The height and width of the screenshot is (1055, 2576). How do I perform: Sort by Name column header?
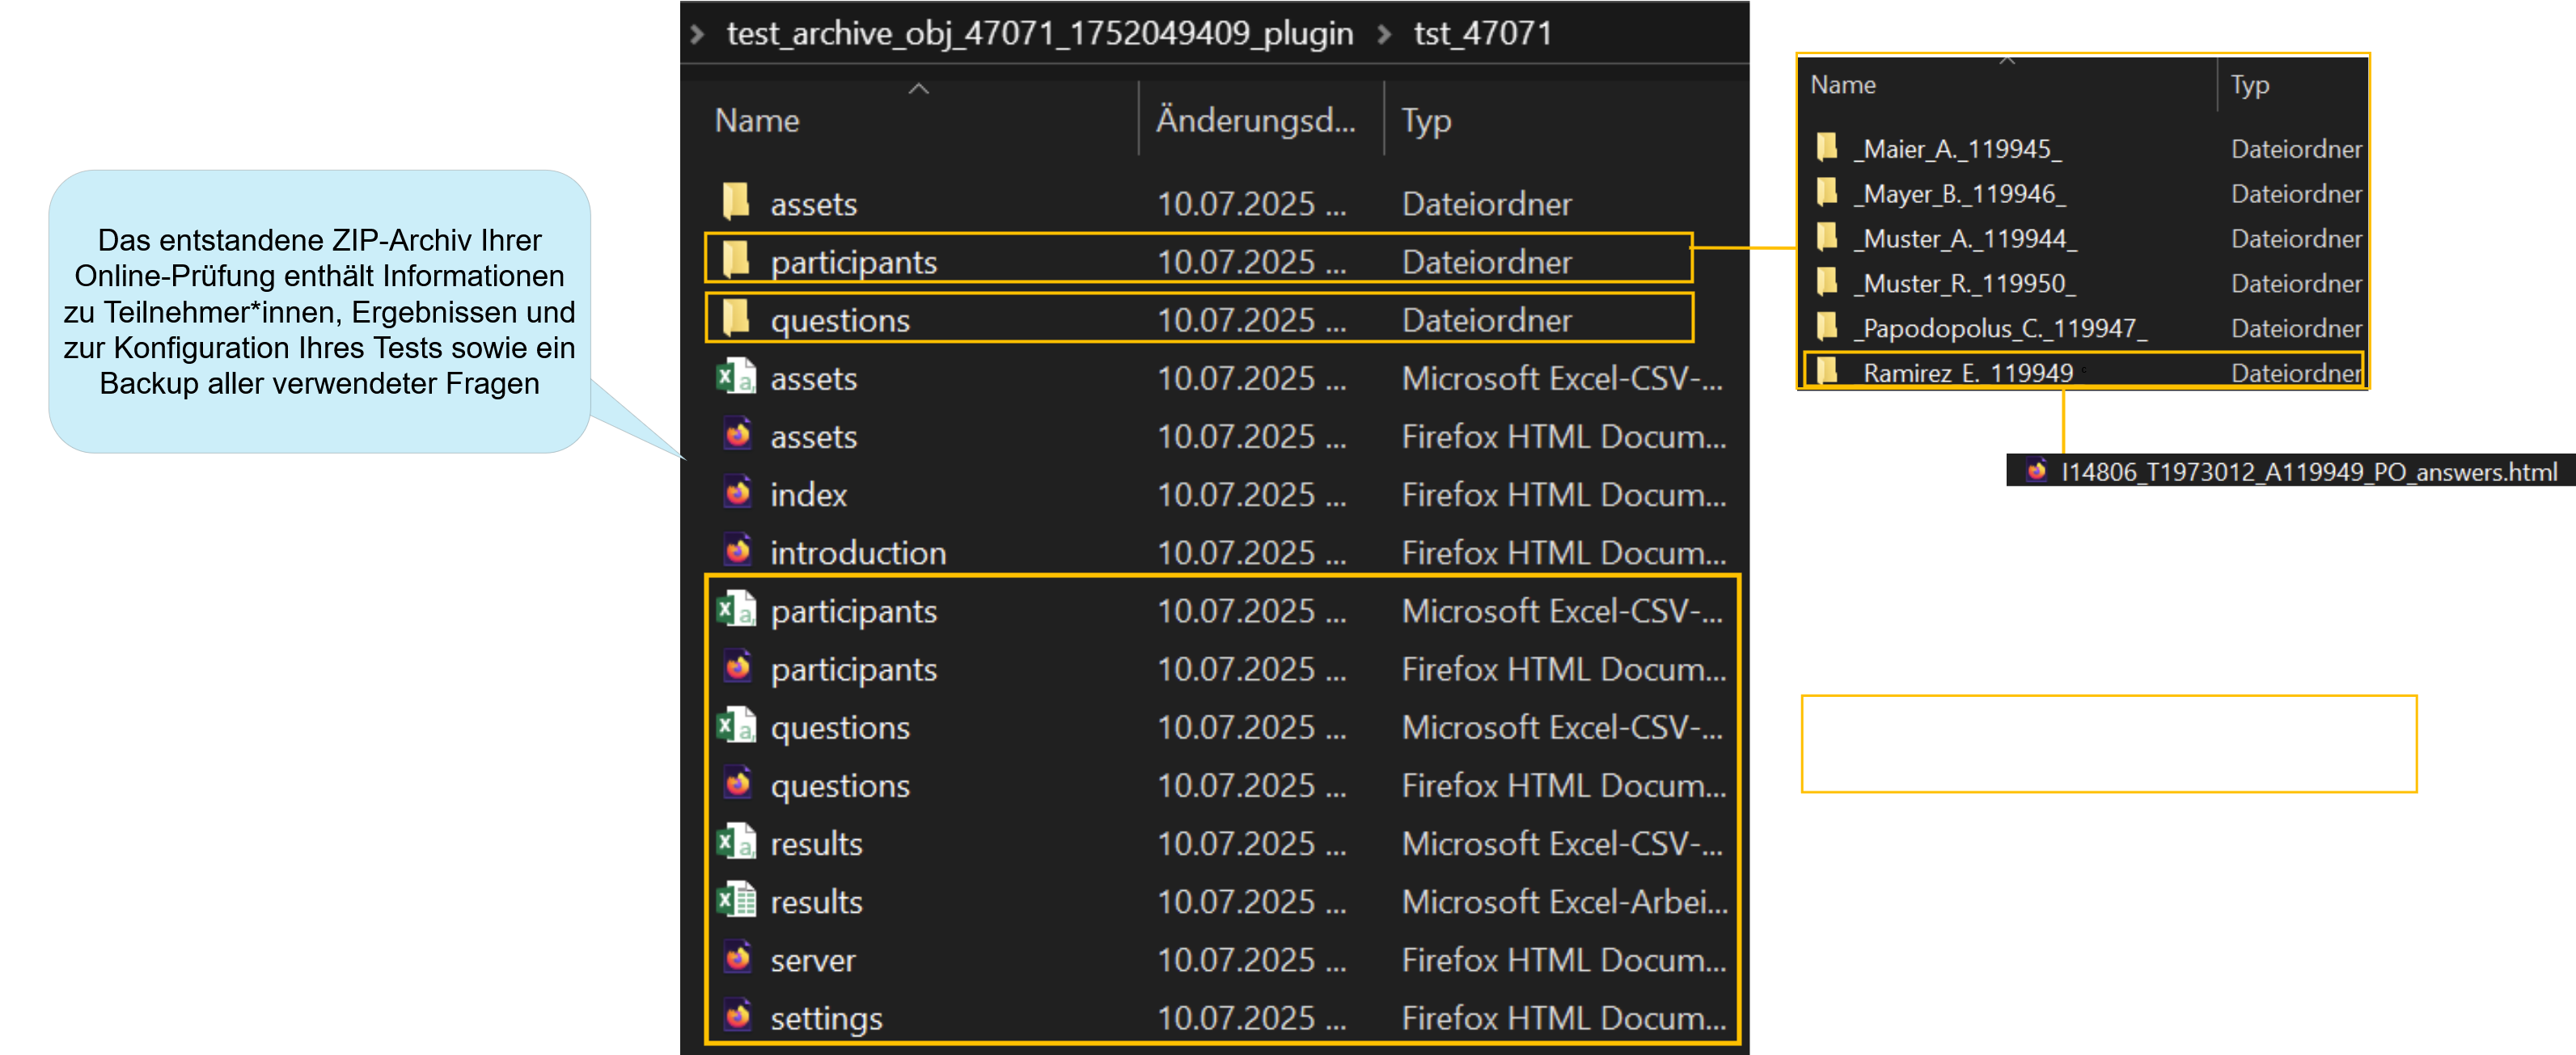coord(757,121)
